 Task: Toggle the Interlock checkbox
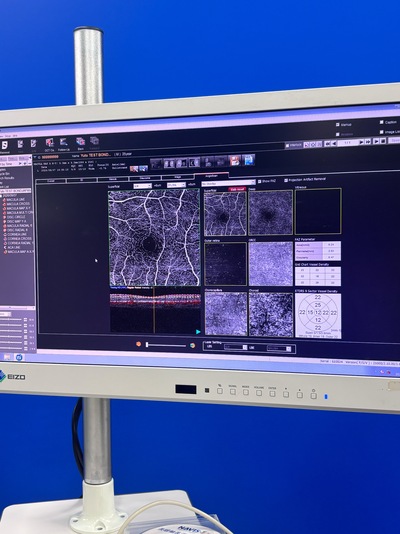point(288,145)
